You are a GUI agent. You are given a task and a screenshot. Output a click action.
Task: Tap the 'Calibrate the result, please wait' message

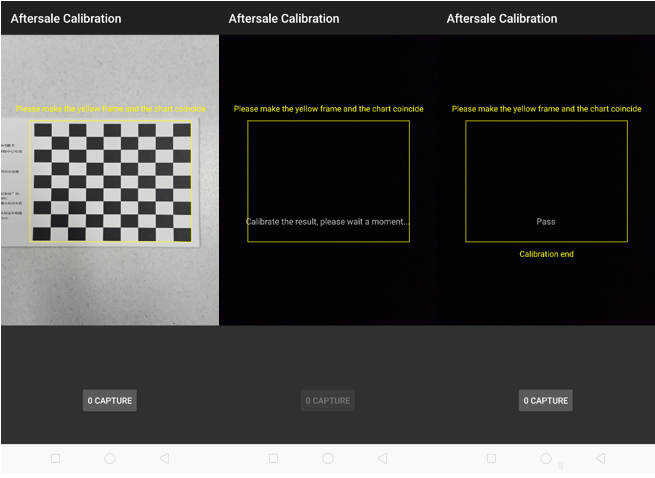pyautogui.click(x=328, y=221)
